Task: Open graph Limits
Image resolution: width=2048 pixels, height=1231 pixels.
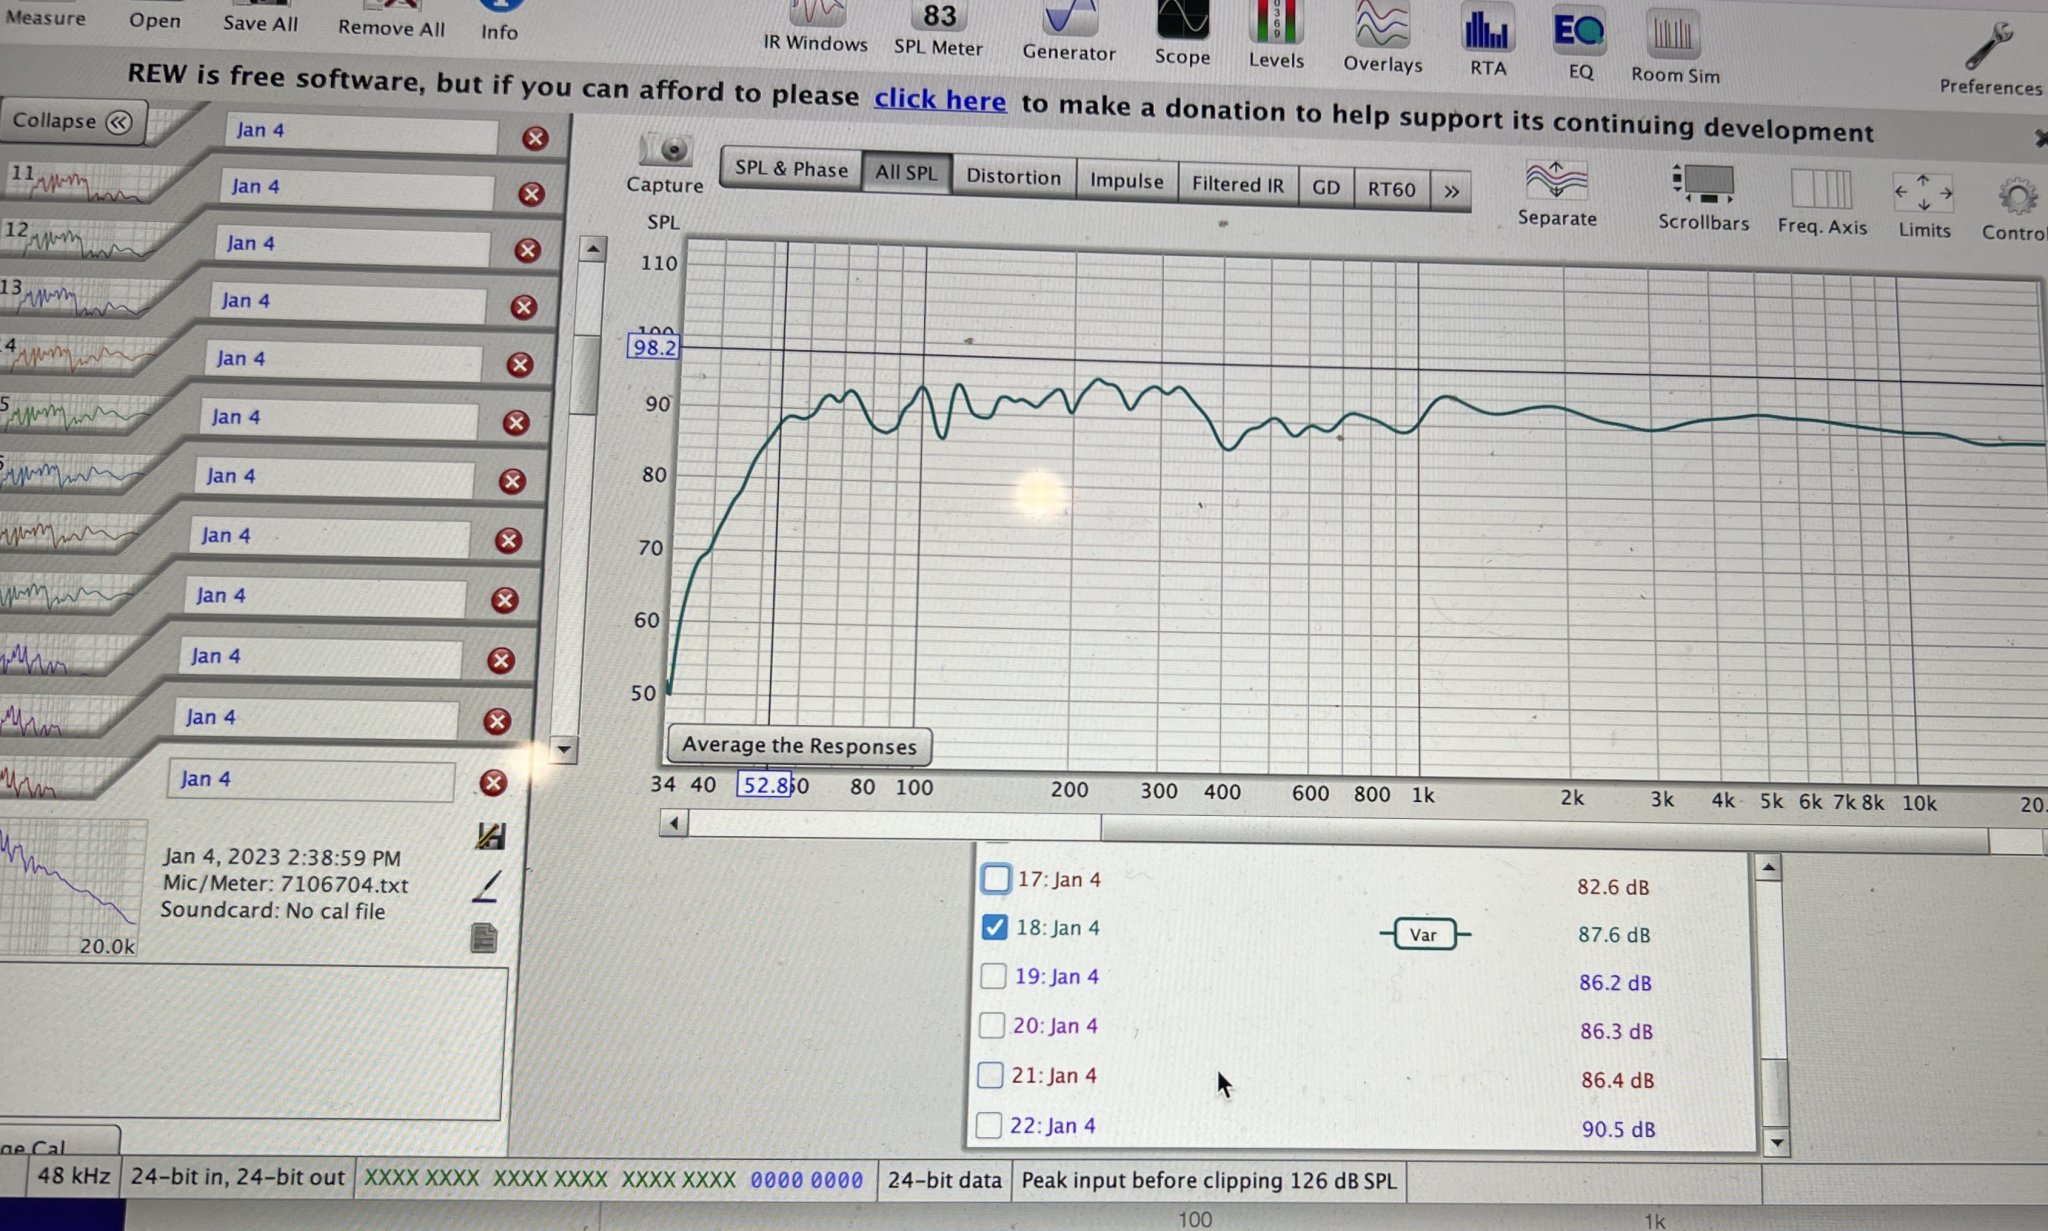Action: point(1924,206)
